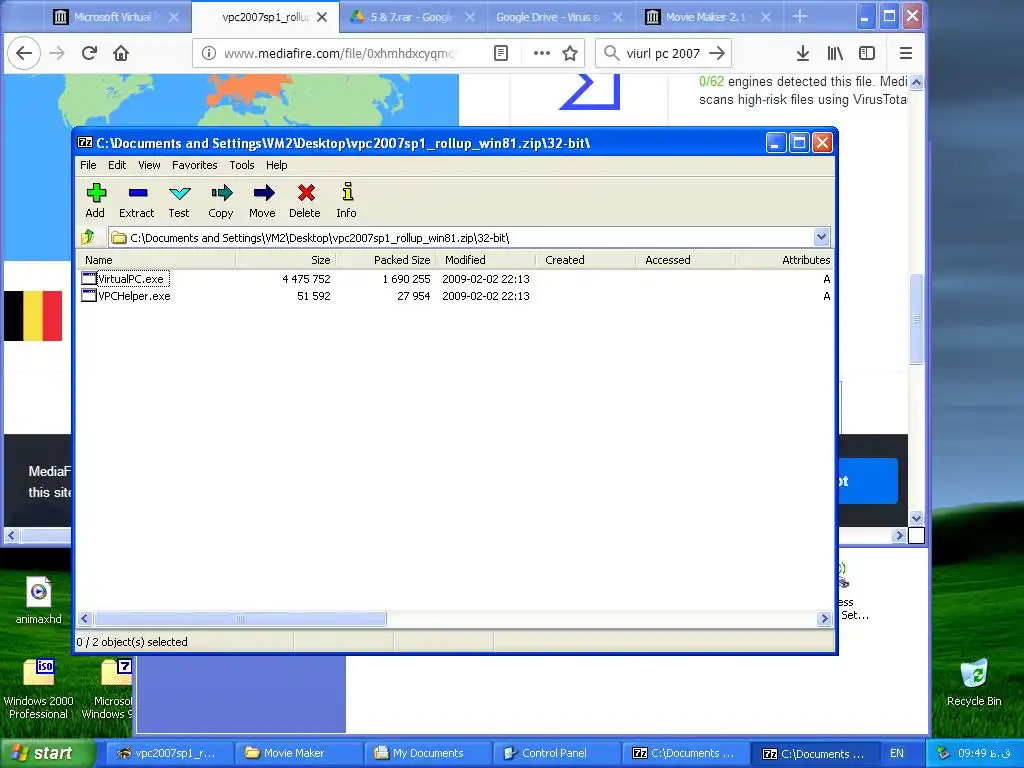Sort by the Name column header

pyautogui.click(x=157, y=260)
